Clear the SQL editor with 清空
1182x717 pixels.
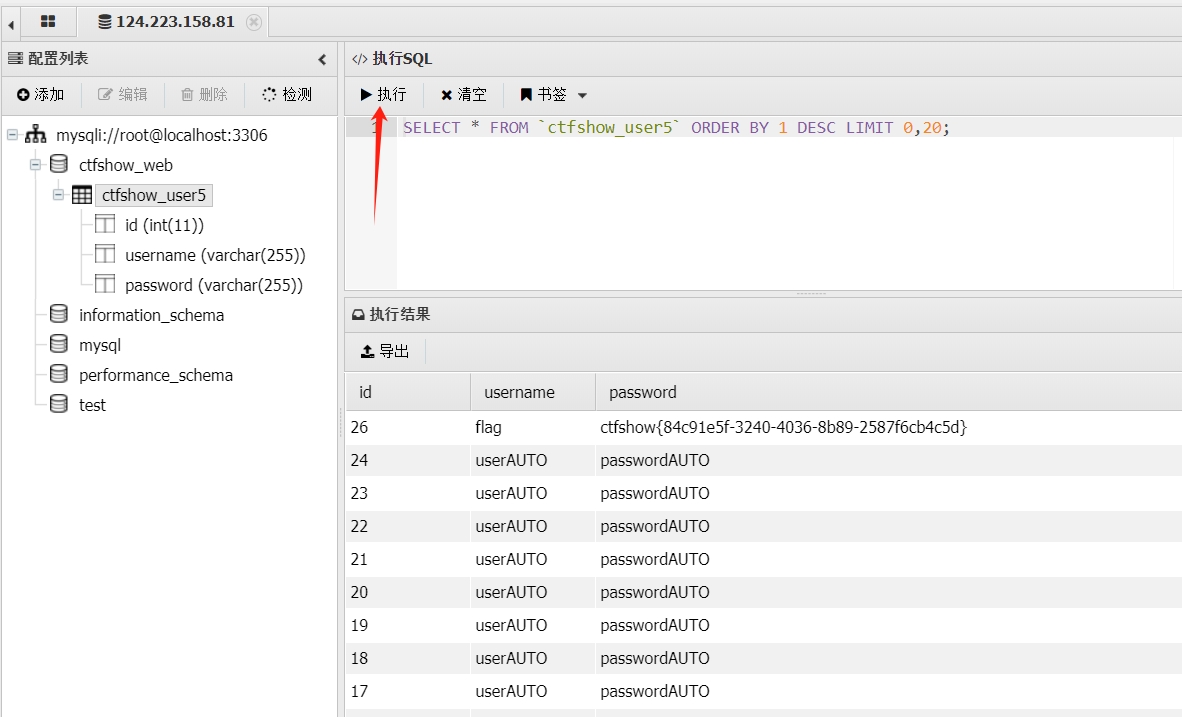tap(464, 94)
